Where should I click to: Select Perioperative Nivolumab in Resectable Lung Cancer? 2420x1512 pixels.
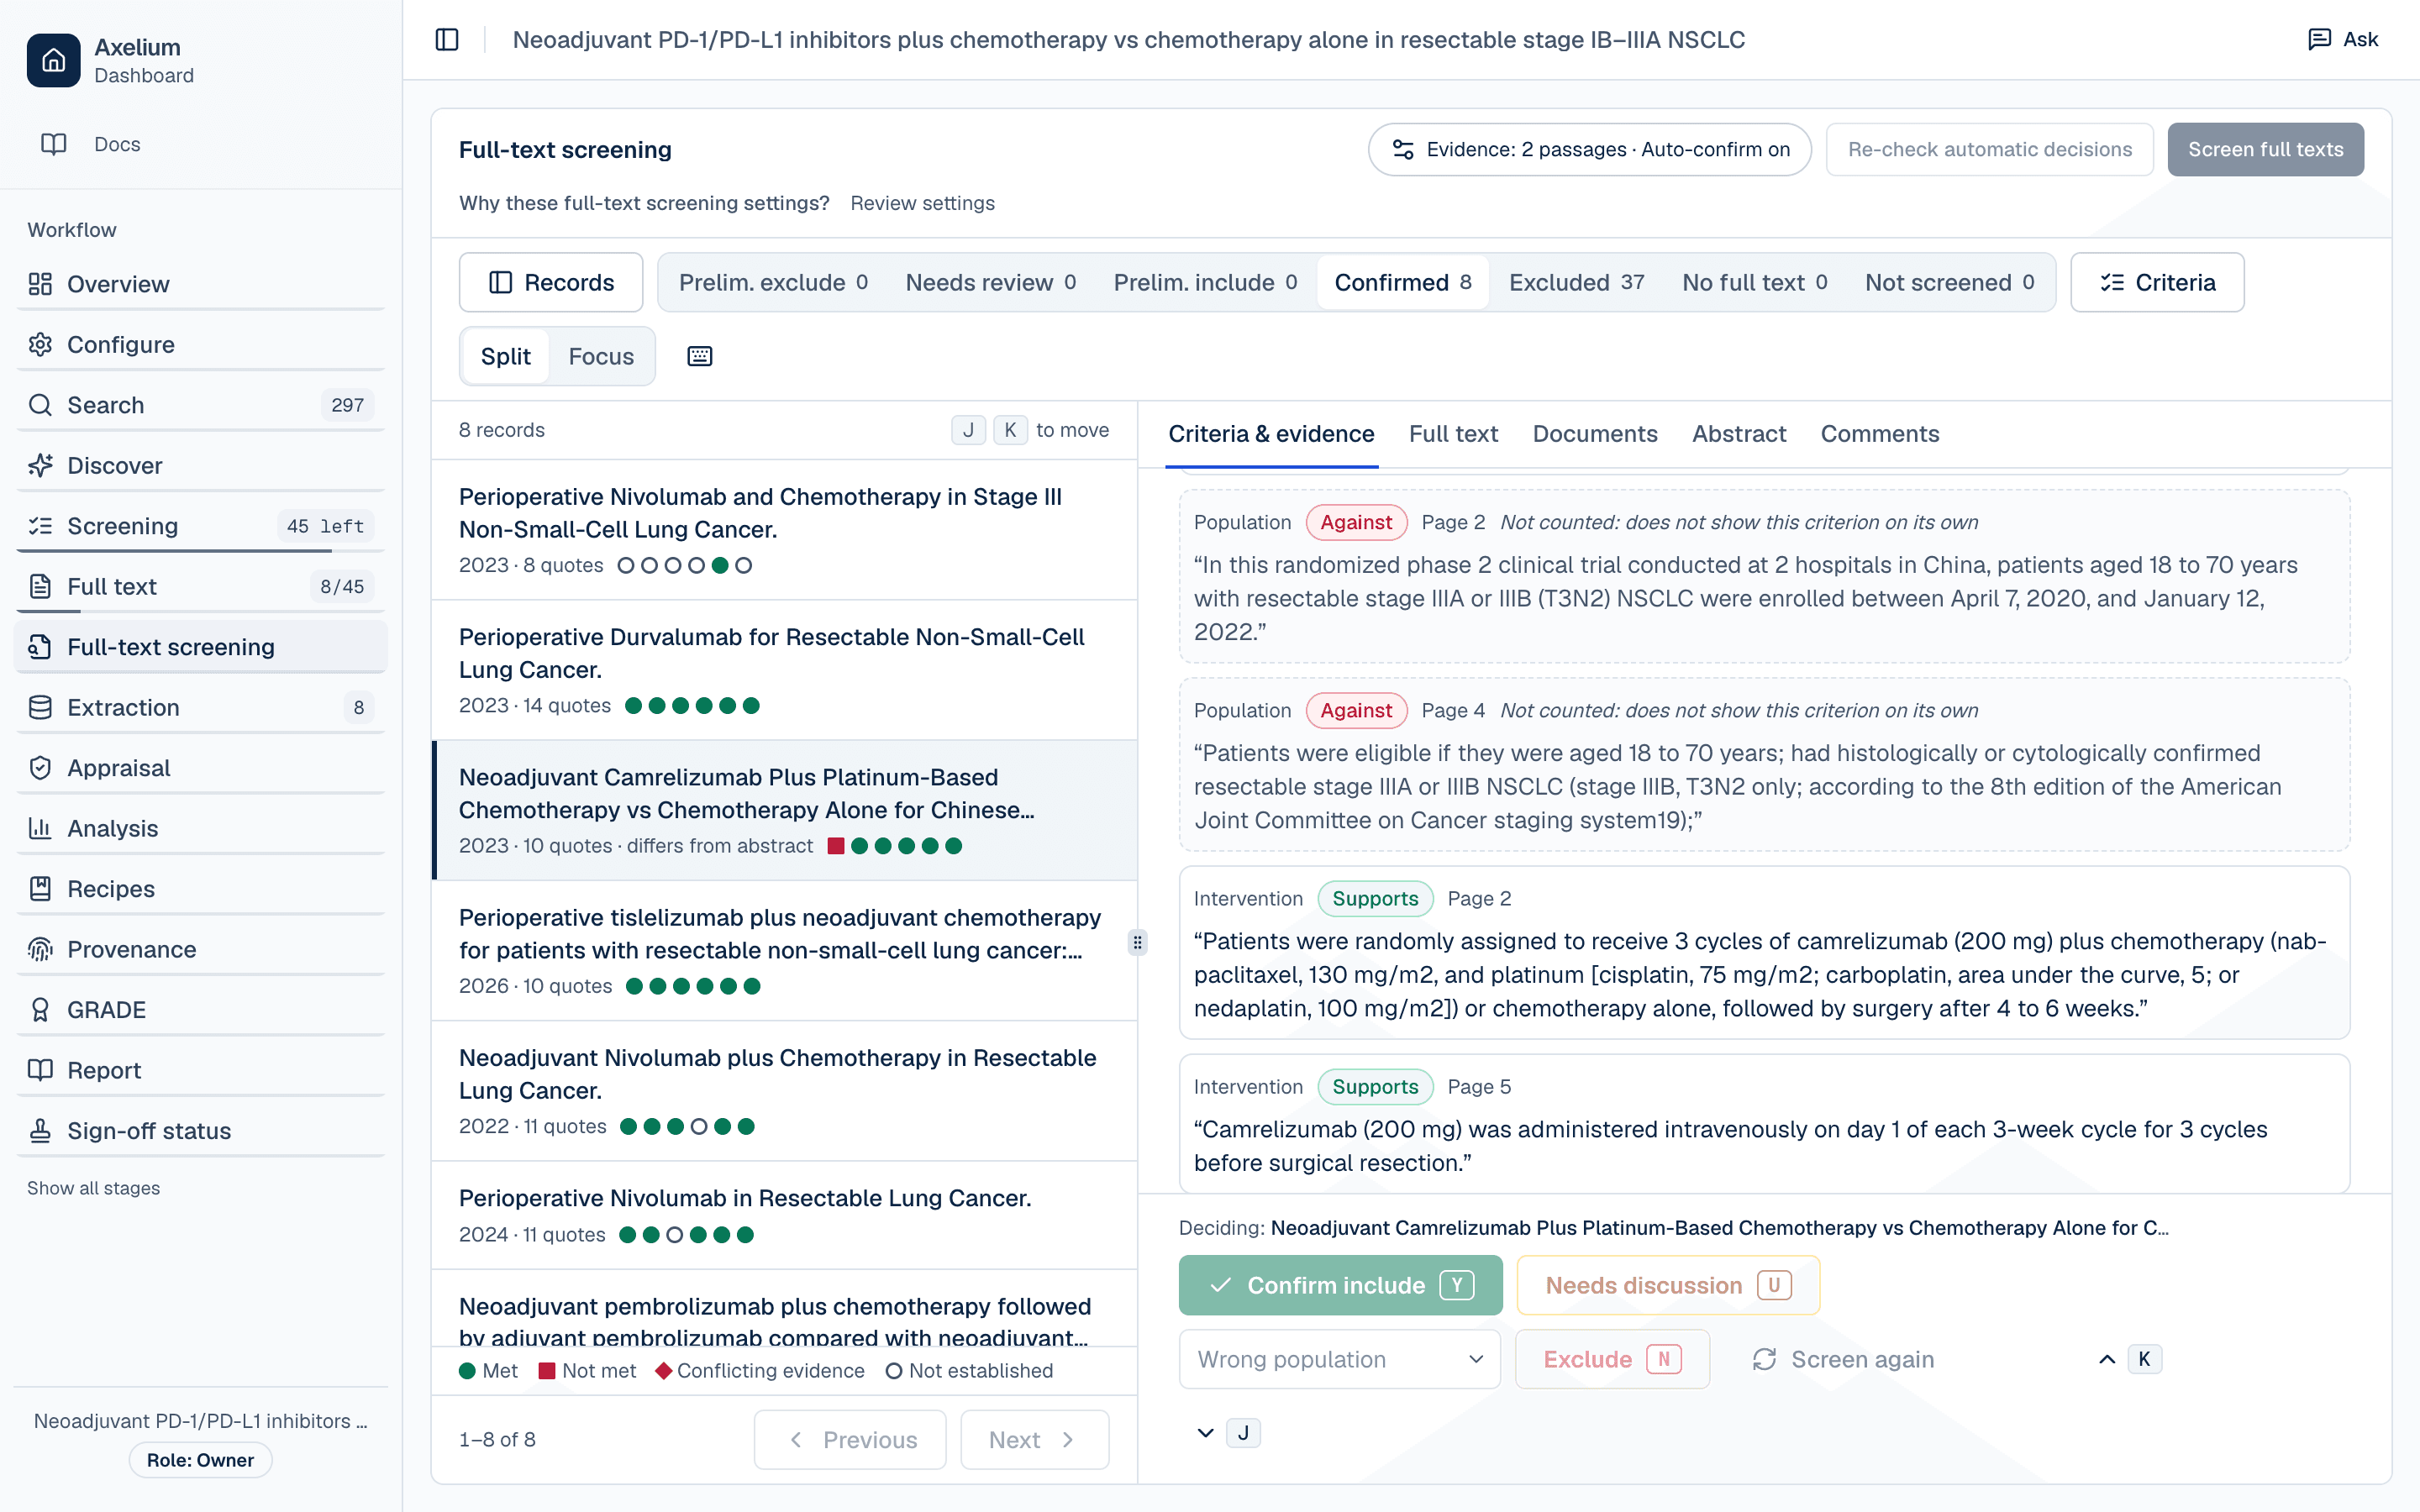coord(785,1215)
